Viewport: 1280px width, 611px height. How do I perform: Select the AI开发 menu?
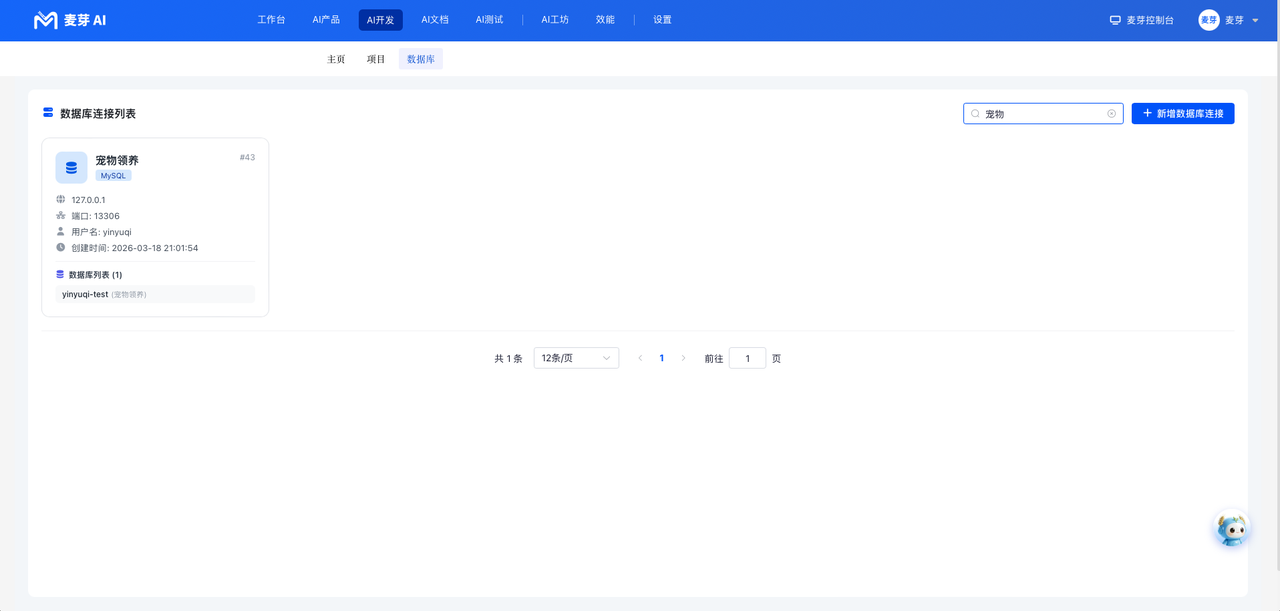pyautogui.click(x=381, y=20)
